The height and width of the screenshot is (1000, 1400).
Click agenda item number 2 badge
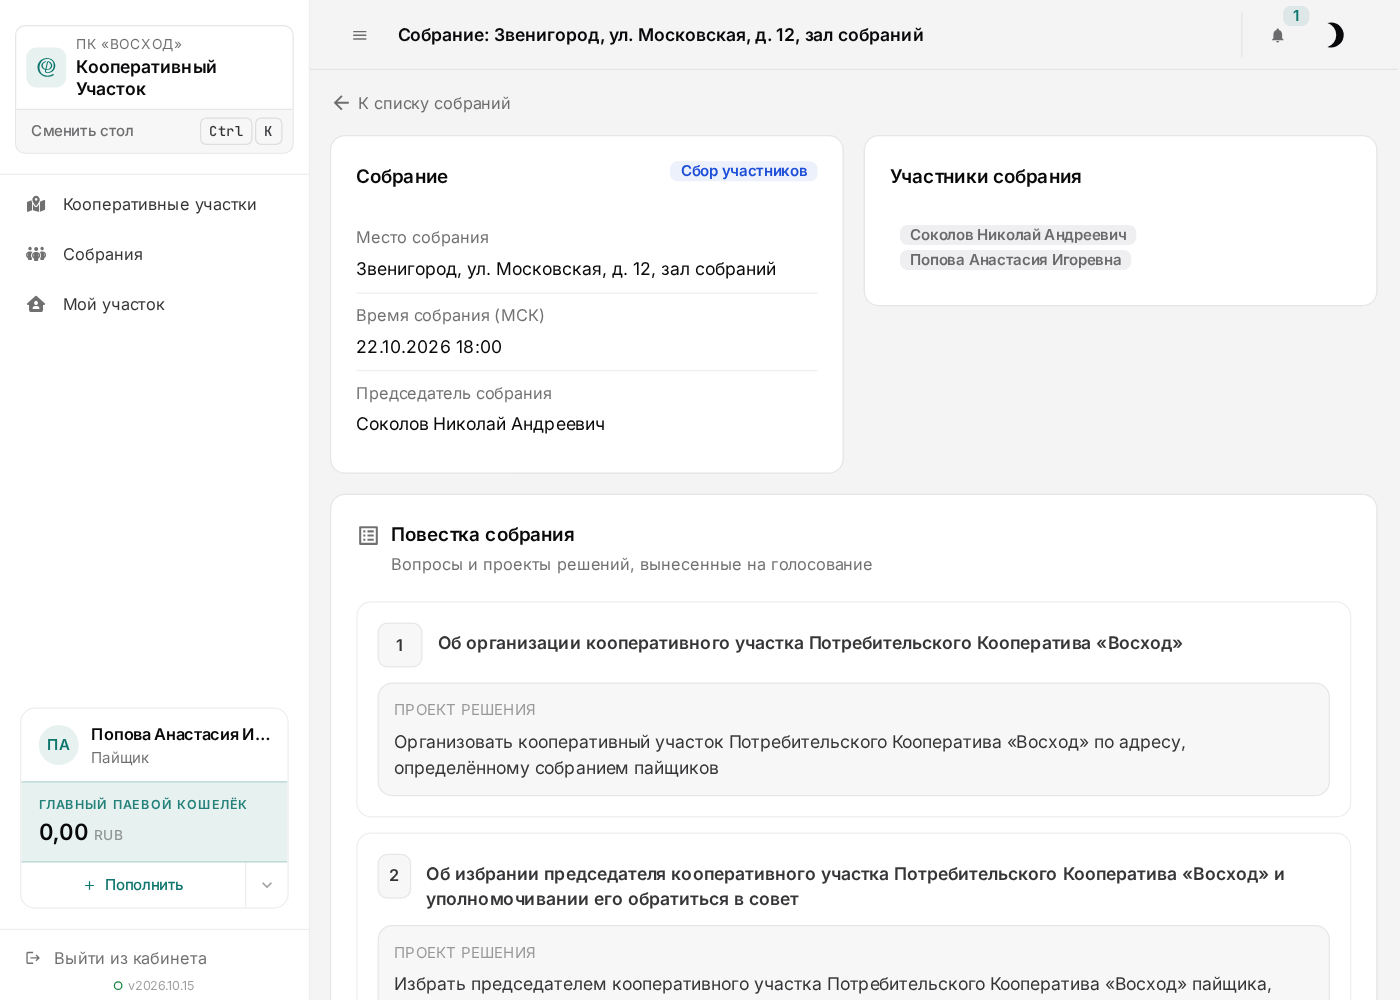click(394, 876)
